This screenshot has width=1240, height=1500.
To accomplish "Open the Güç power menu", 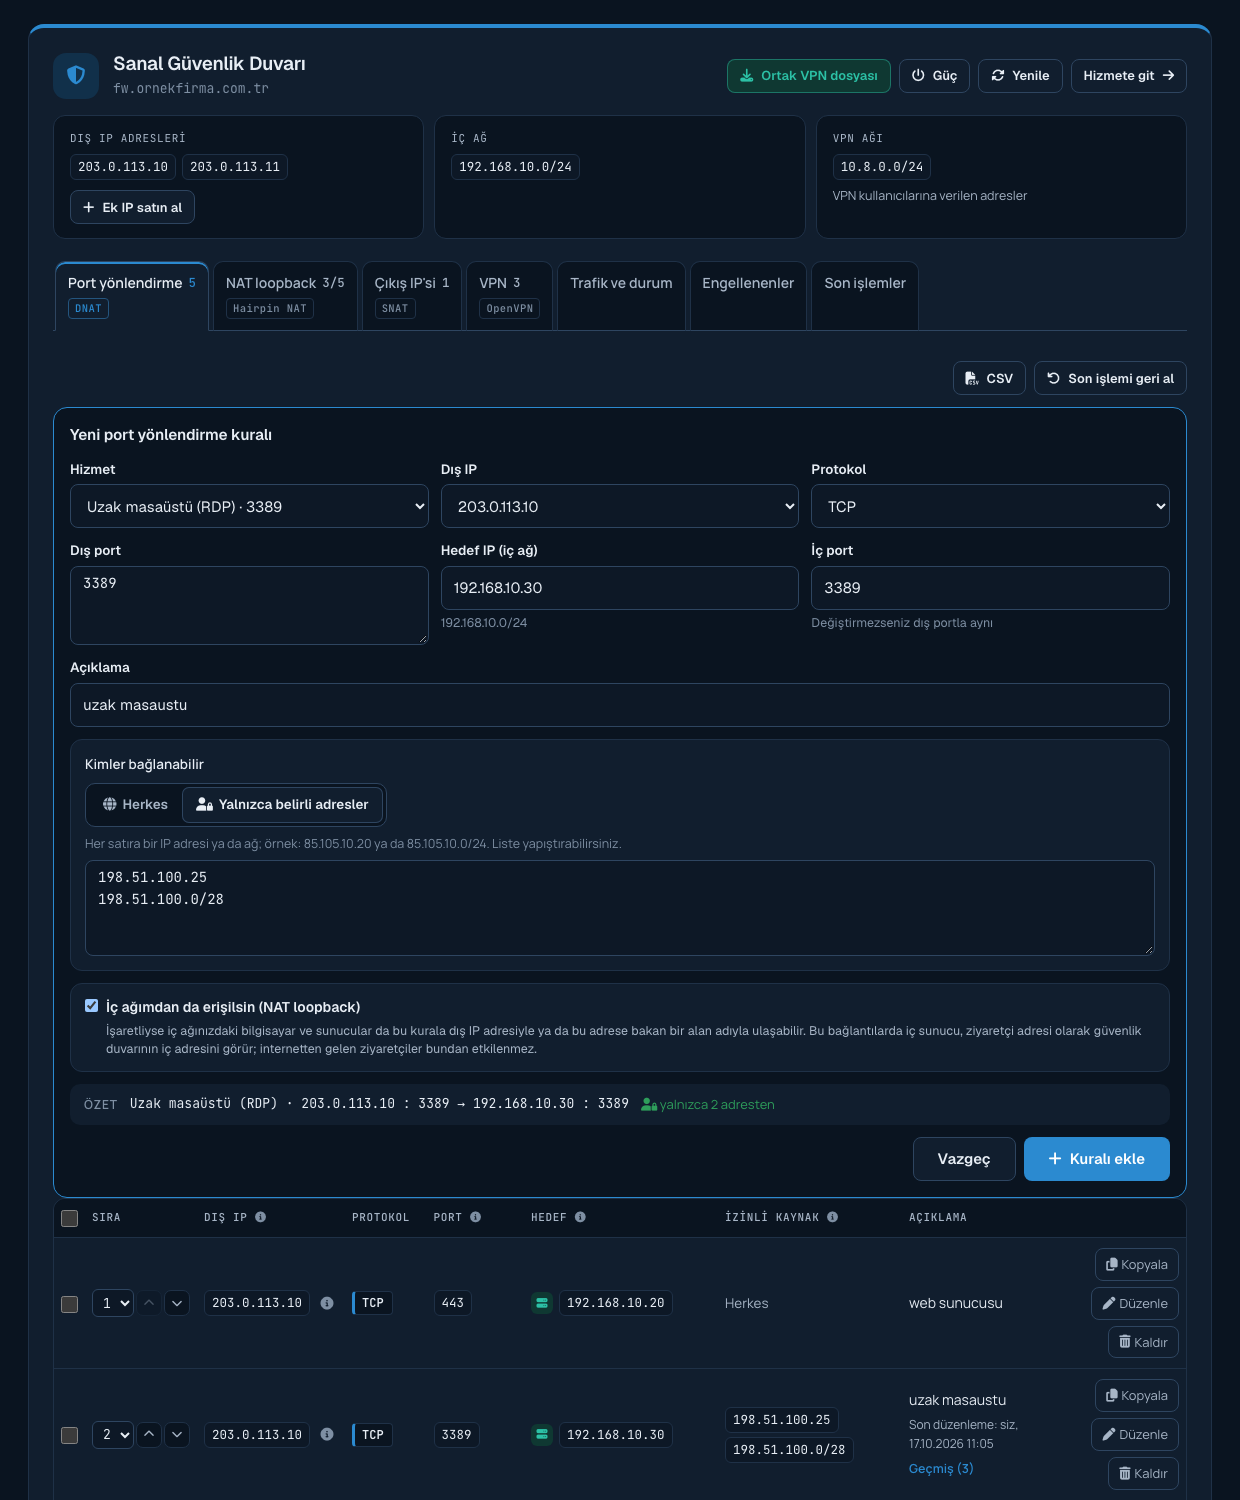I will (934, 76).
